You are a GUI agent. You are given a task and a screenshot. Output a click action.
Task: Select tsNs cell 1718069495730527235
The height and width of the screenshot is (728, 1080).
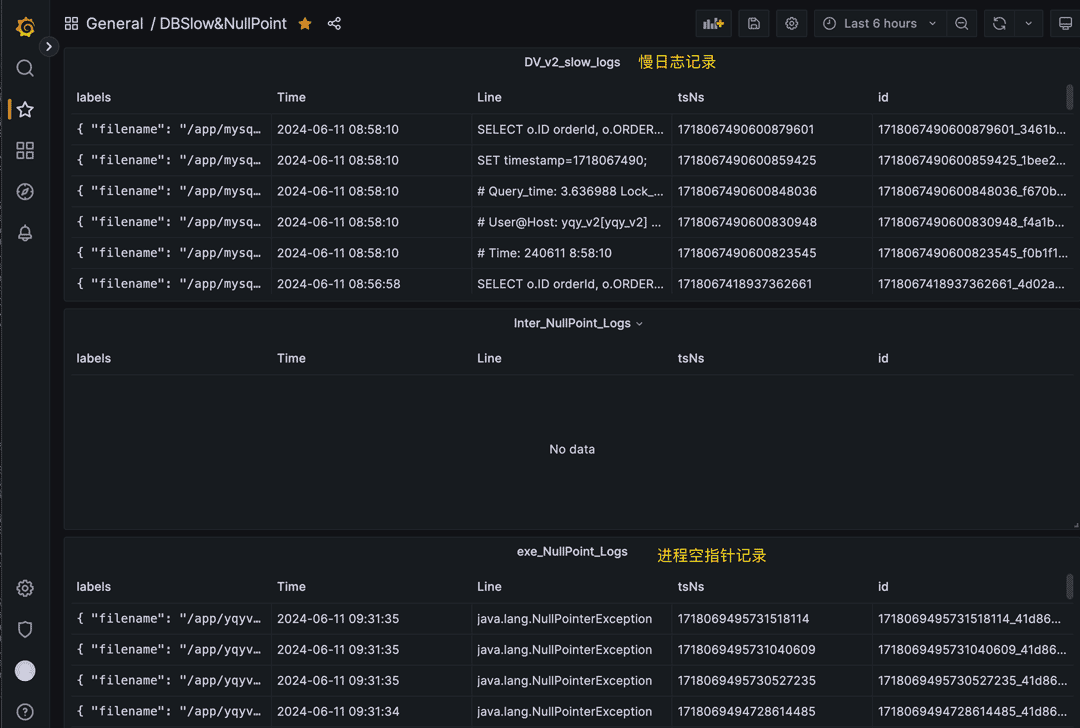pos(772,681)
